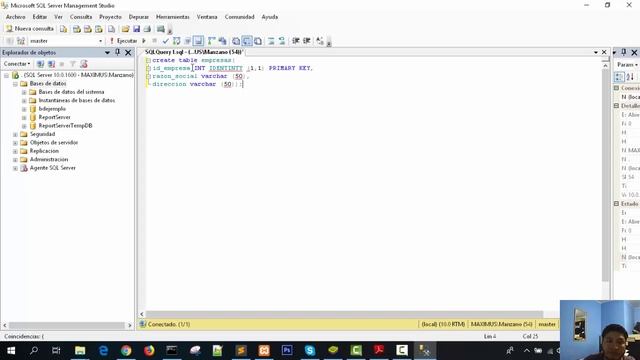The width and height of the screenshot is (640, 360).
Task: Click the decrease indent icon
Action: pyautogui.click(x=296, y=41)
